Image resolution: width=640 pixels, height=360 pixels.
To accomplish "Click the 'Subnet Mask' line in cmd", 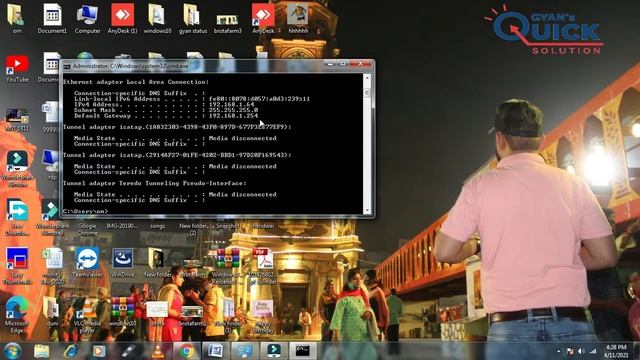I will (x=166, y=110).
